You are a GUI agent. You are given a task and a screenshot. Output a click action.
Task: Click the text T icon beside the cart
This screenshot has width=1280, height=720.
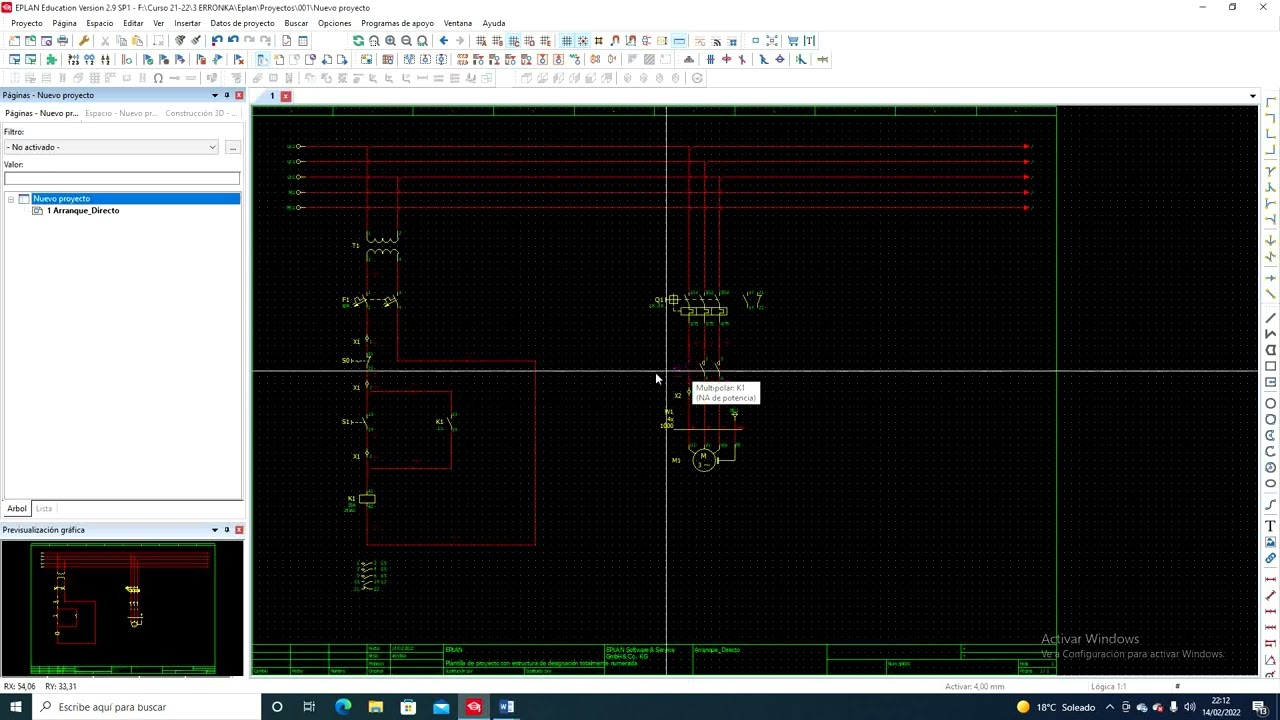pyautogui.click(x=809, y=41)
